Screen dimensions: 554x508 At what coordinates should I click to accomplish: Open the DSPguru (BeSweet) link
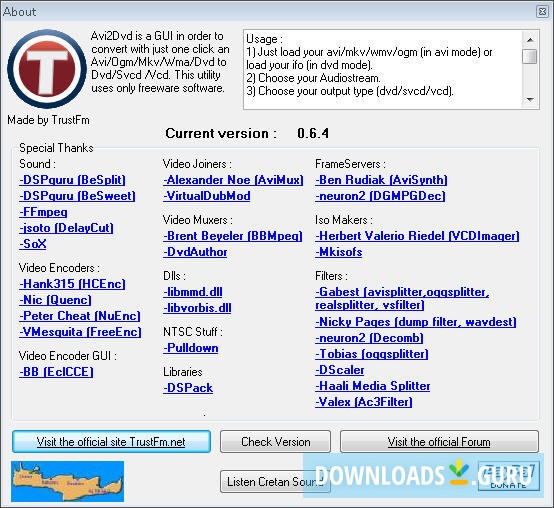pyautogui.click(x=77, y=196)
